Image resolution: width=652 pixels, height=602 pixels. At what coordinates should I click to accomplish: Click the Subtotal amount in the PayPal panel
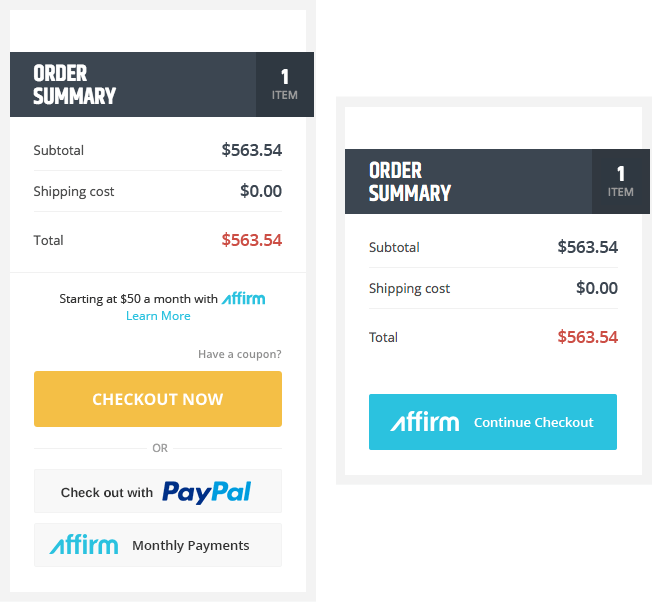click(x=251, y=151)
